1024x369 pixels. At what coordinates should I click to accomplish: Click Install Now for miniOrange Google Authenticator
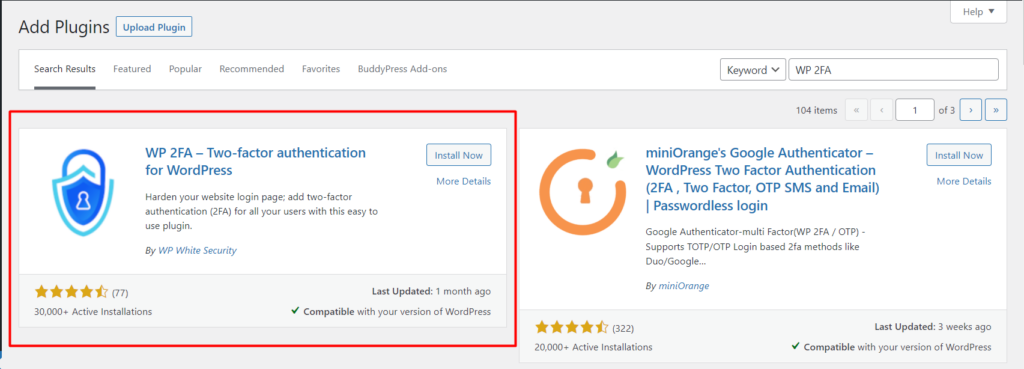[x=959, y=155]
